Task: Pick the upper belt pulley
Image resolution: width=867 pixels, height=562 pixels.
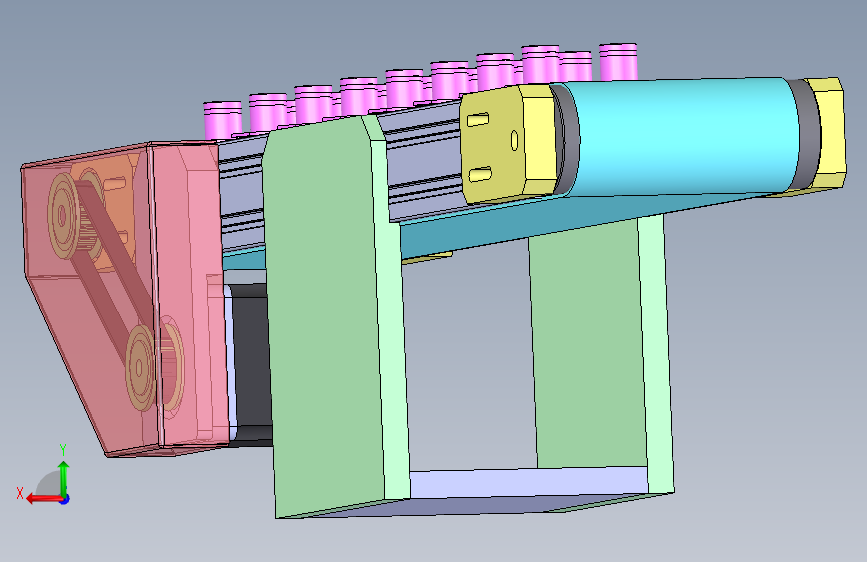Action: (65, 216)
